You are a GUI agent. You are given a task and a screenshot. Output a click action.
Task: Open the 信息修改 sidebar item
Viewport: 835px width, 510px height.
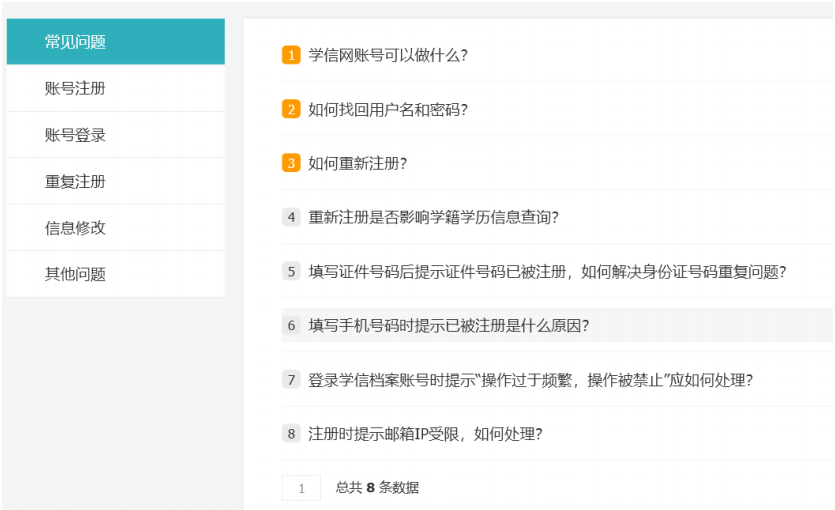[x=115, y=228]
